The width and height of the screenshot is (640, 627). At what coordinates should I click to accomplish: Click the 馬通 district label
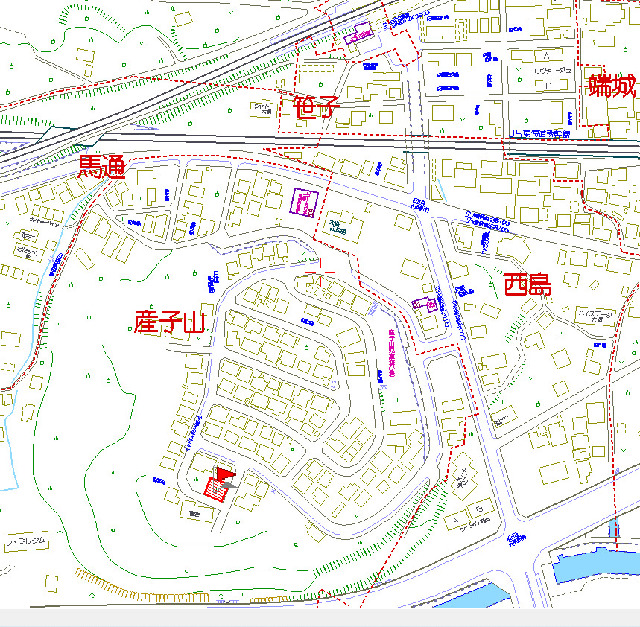(102, 167)
